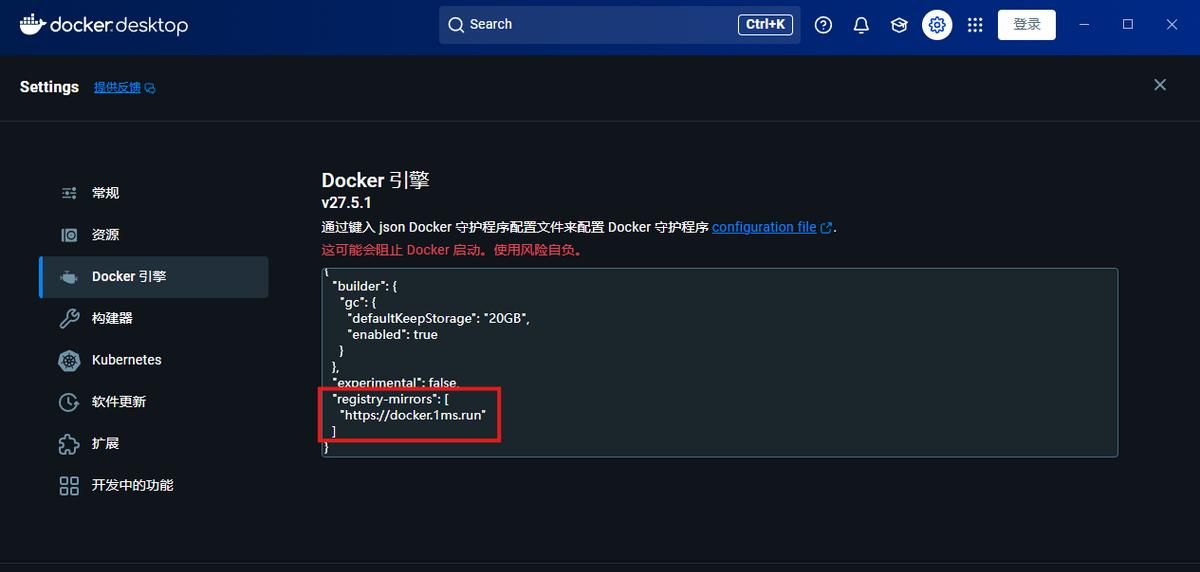Close the Docker Desktop window

(x=1172, y=24)
